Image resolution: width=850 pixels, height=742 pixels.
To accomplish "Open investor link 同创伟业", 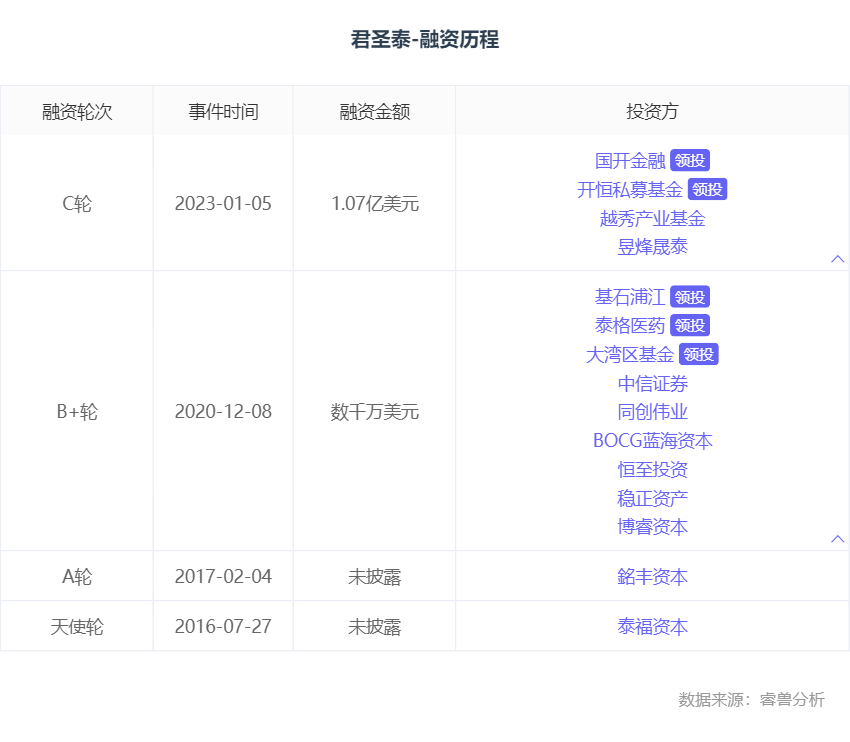I will (653, 412).
